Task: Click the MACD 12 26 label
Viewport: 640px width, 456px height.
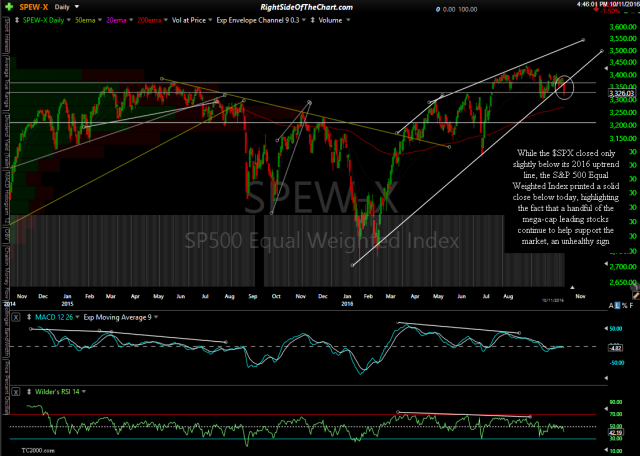Action: click(x=54, y=317)
